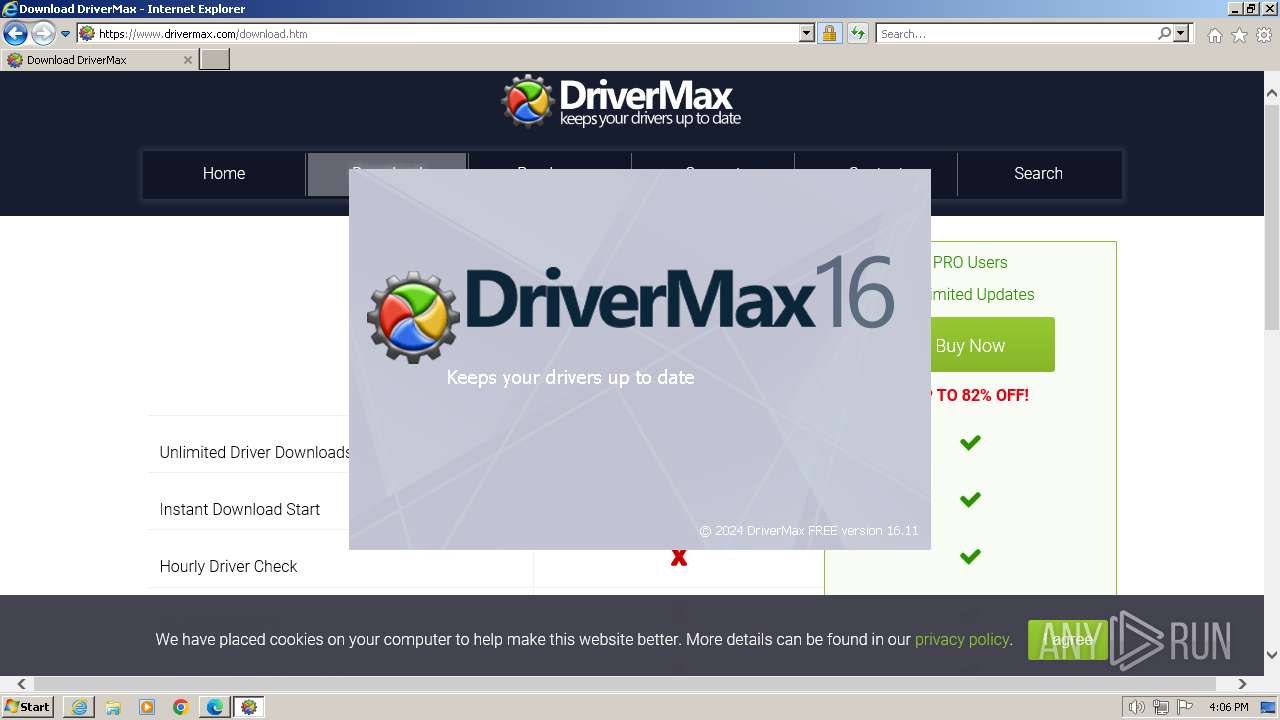Open the Windows Start menu
The height and width of the screenshot is (720, 1280).
pos(28,707)
